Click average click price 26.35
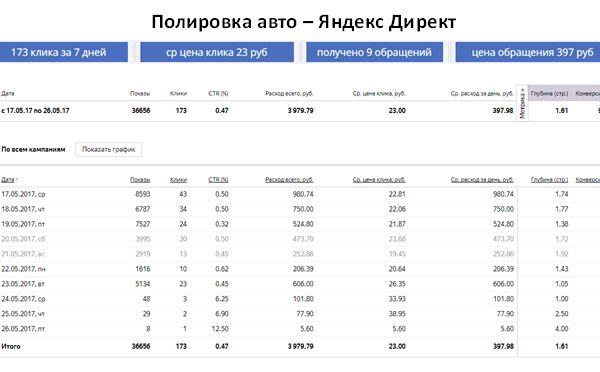 tap(397, 284)
